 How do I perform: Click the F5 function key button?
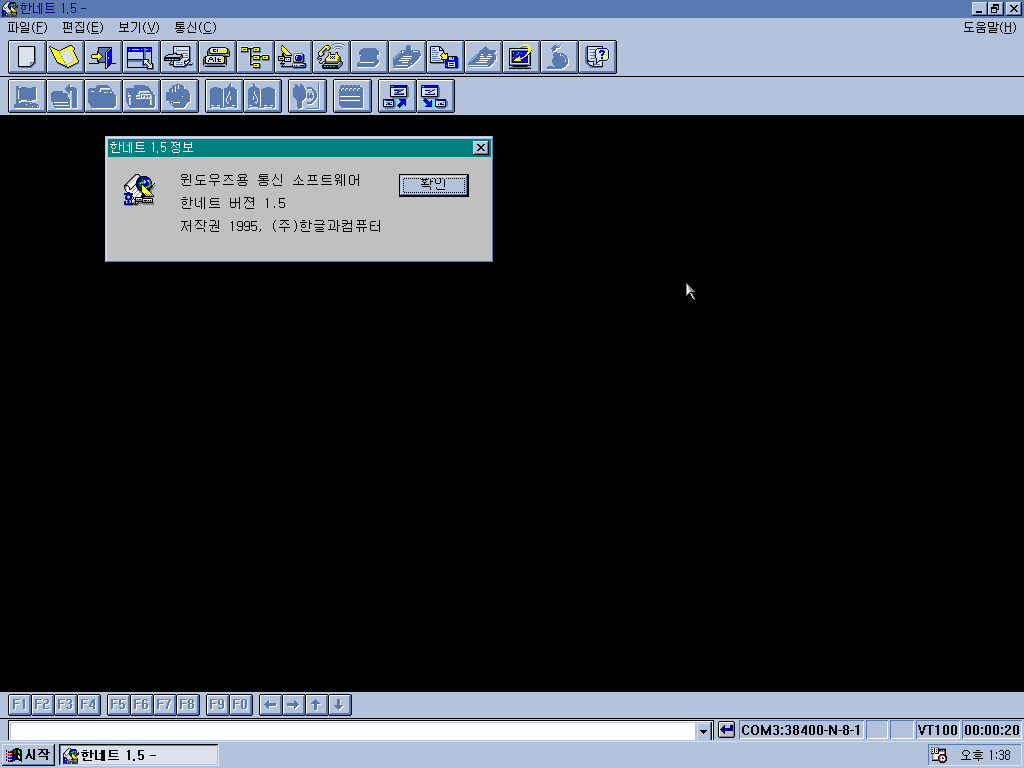click(x=118, y=705)
